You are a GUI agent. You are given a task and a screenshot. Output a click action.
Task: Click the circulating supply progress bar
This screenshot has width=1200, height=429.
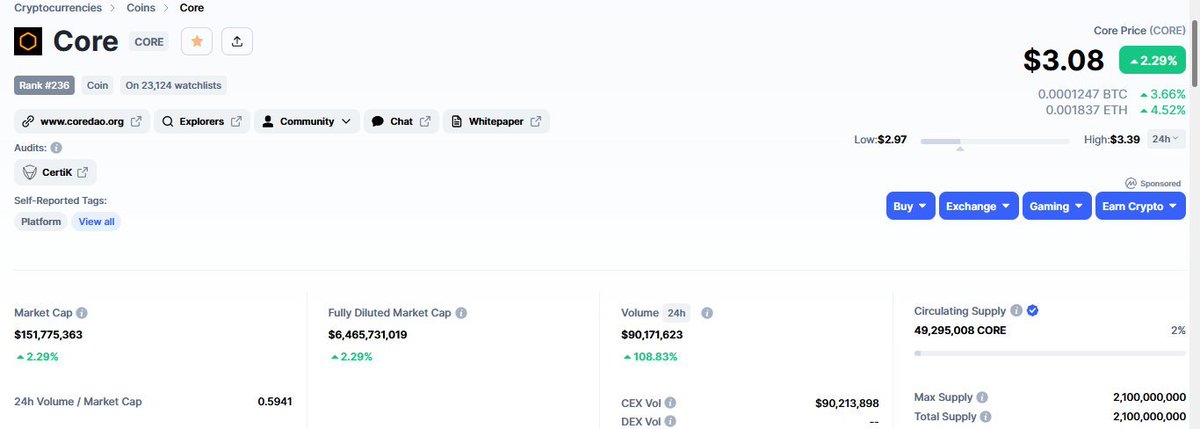[x=1050, y=353]
